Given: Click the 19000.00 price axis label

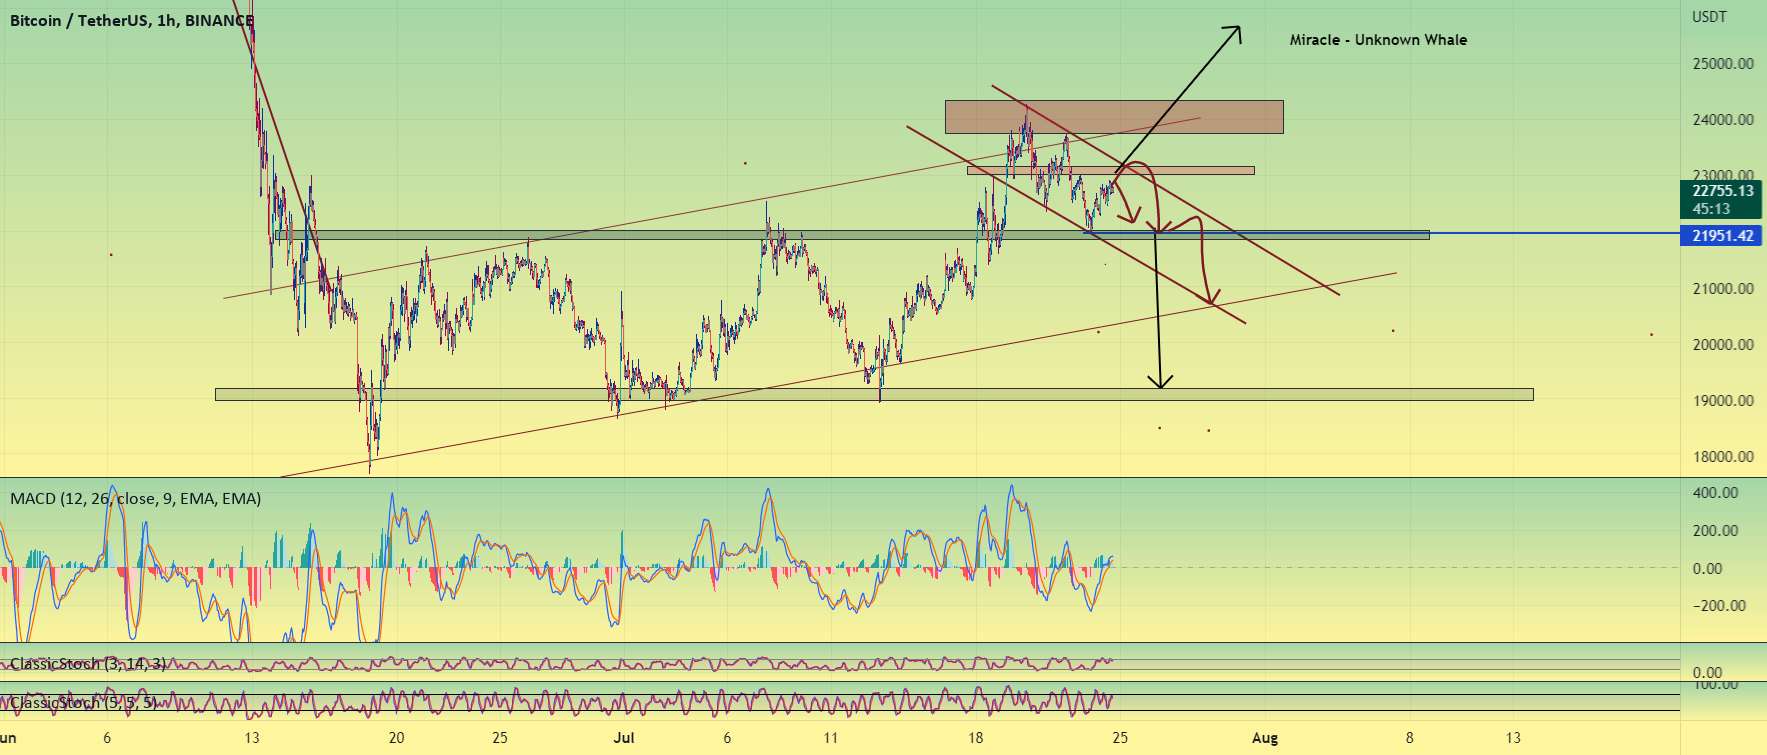Looking at the screenshot, I should pyautogui.click(x=1722, y=400).
